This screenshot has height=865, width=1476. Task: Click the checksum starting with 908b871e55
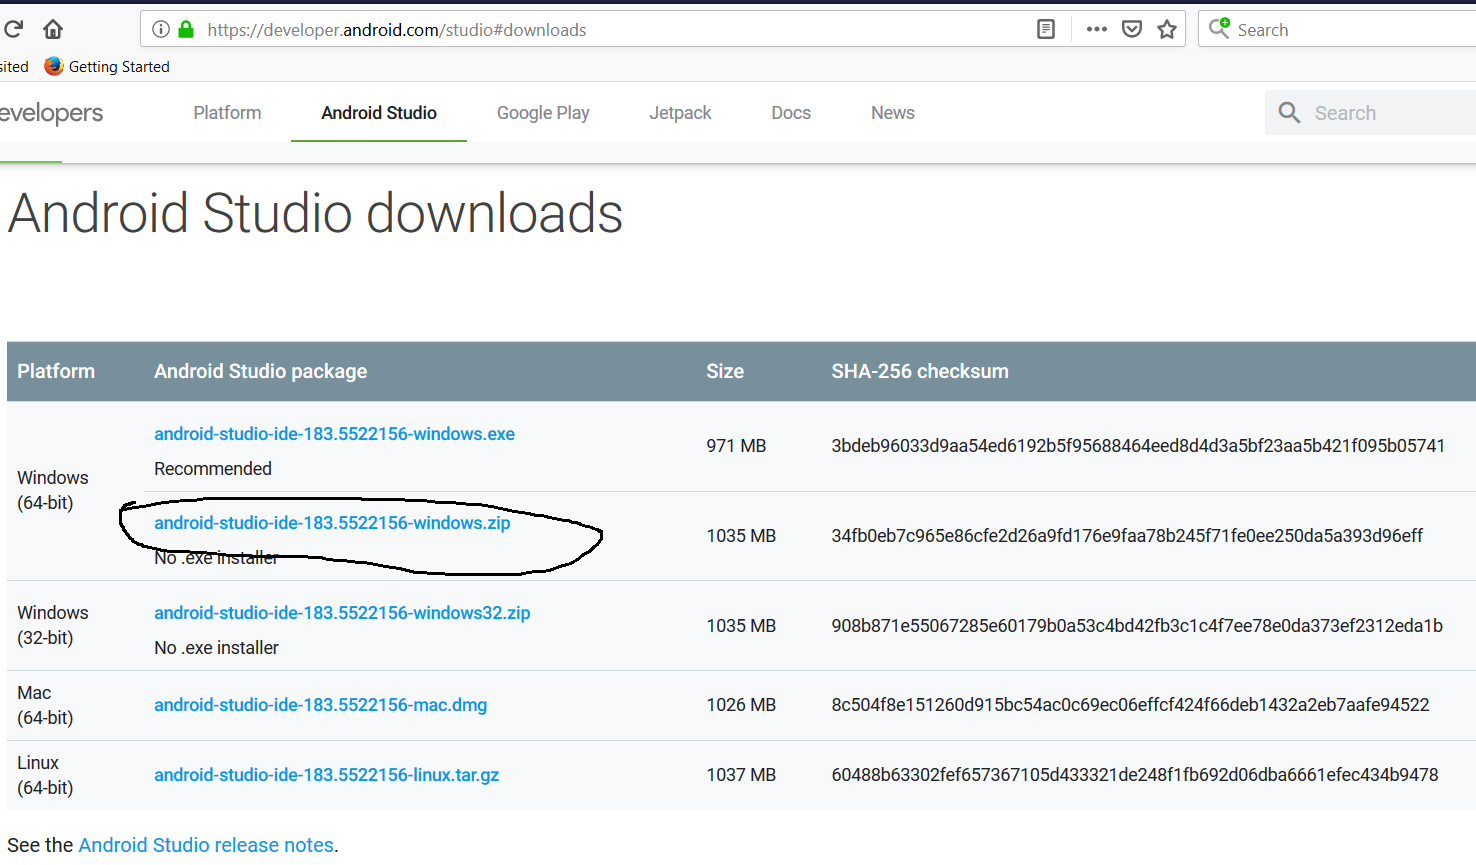(1137, 626)
